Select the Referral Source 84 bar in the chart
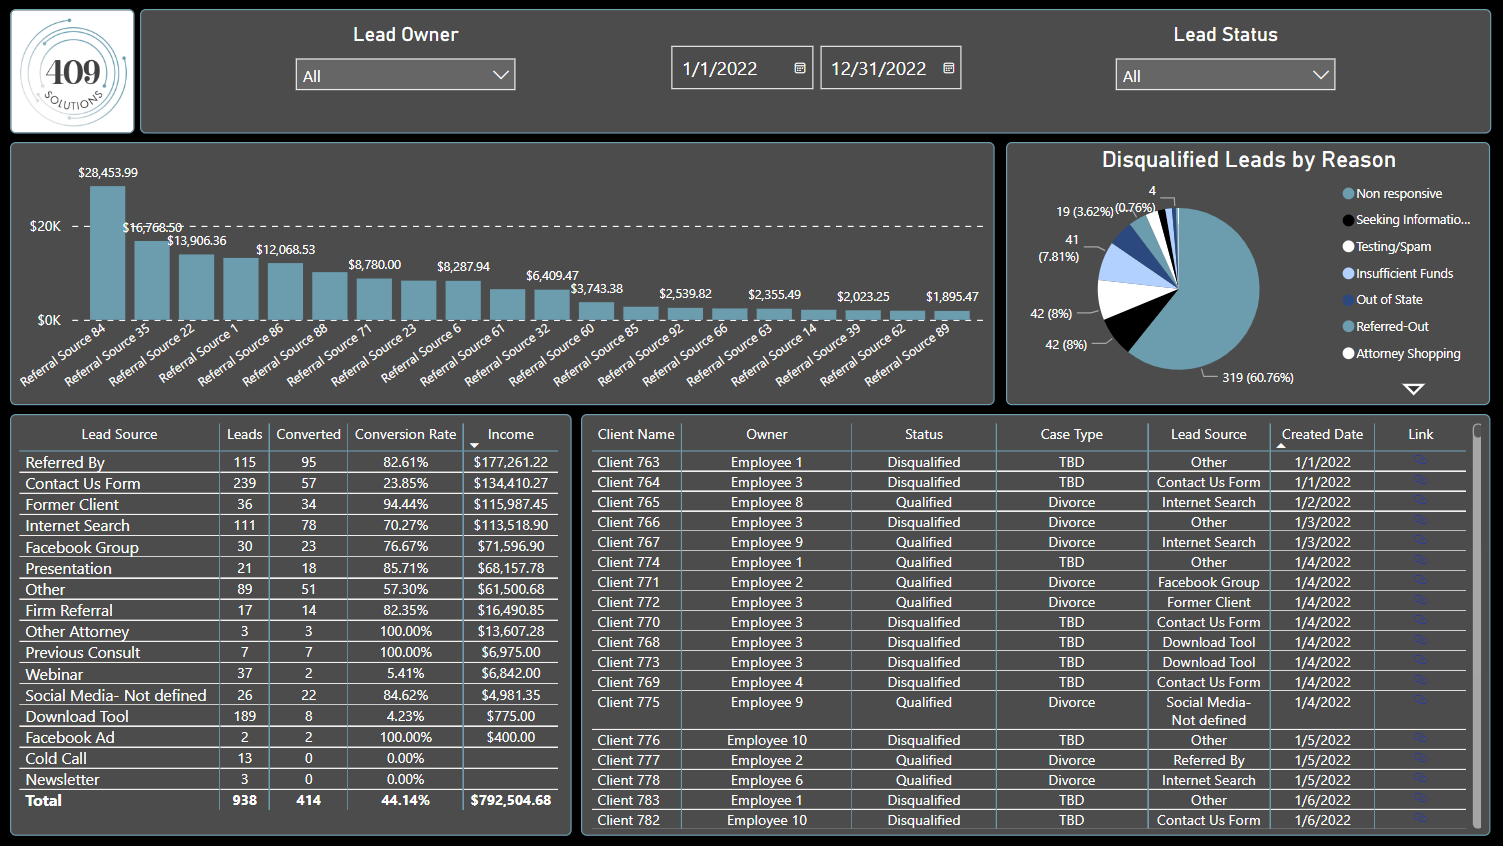The image size is (1503, 846). tap(107, 253)
